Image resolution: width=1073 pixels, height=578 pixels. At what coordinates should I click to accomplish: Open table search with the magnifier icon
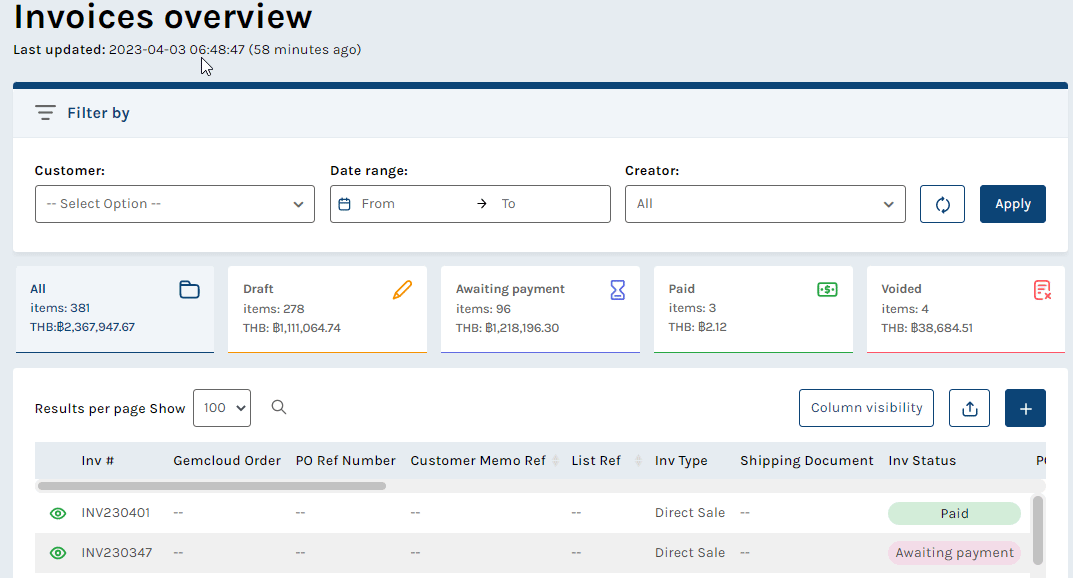coord(279,407)
